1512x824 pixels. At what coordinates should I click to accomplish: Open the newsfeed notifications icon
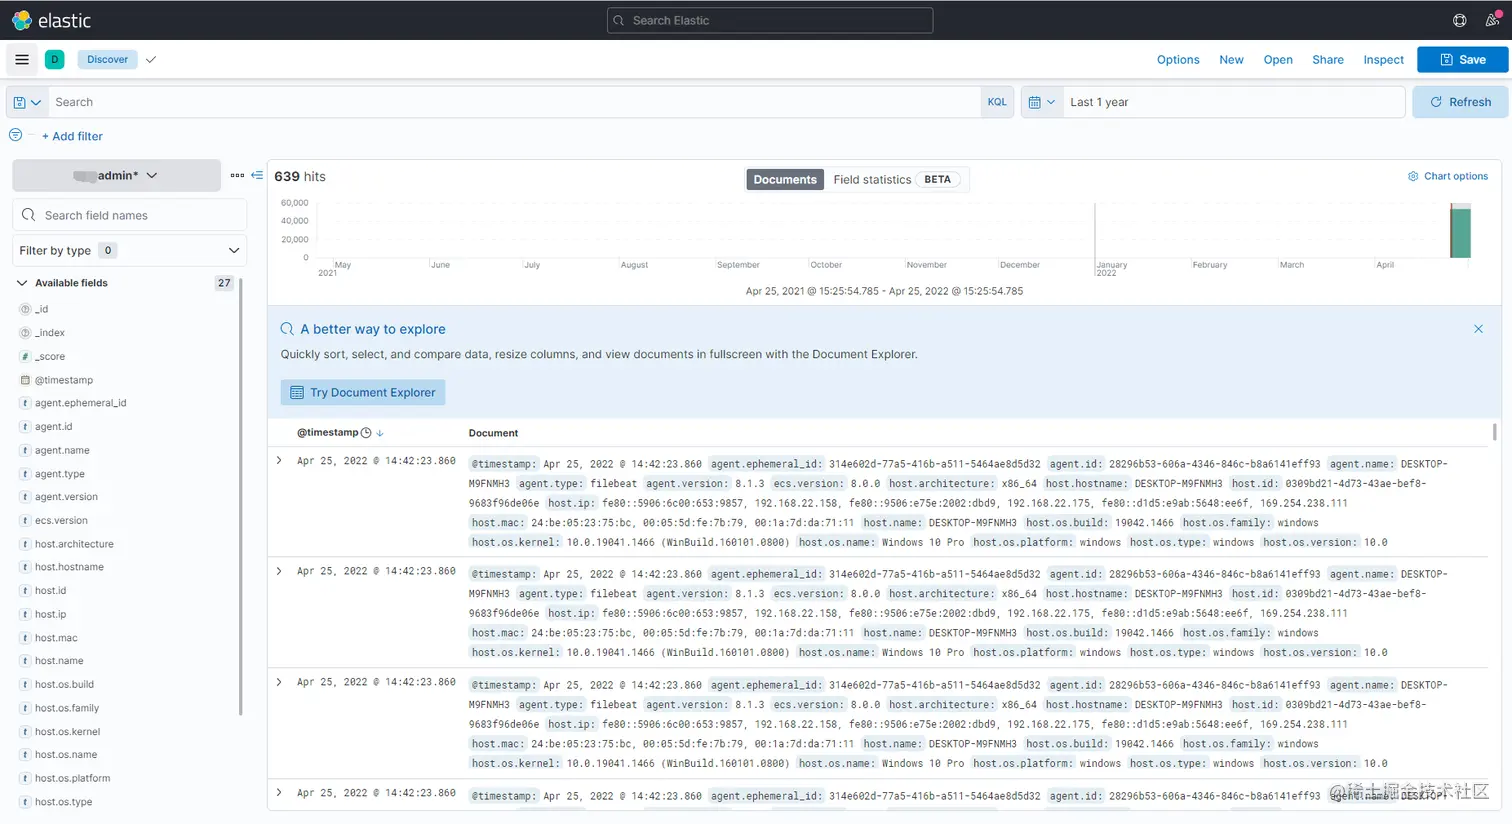[x=1491, y=20]
